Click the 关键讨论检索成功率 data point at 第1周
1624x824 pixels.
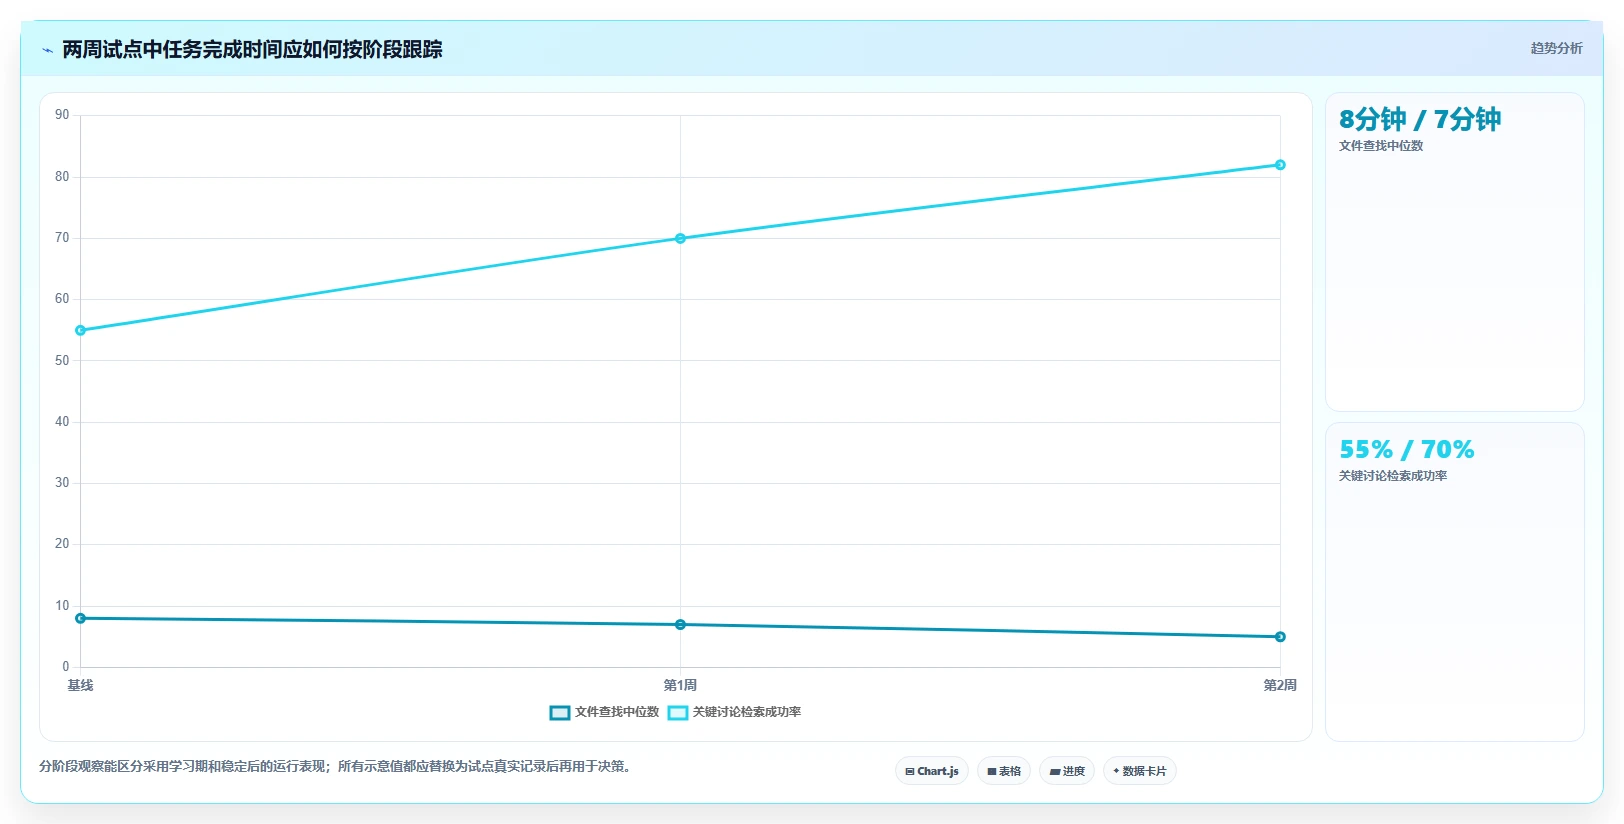[680, 238]
